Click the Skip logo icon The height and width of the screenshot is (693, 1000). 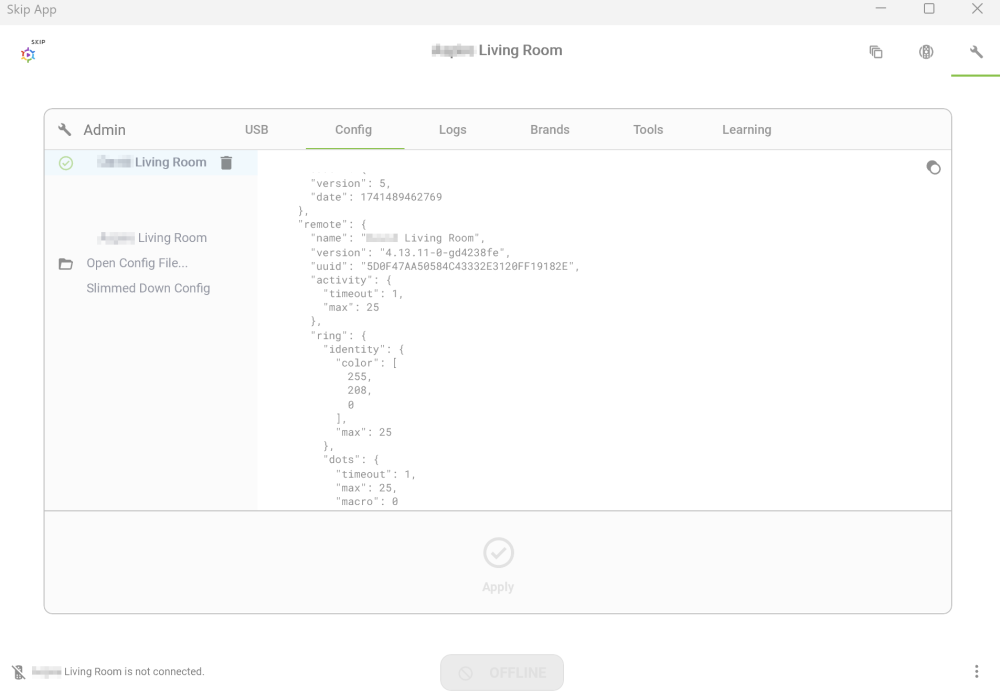pyautogui.click(x=30, y=52)
